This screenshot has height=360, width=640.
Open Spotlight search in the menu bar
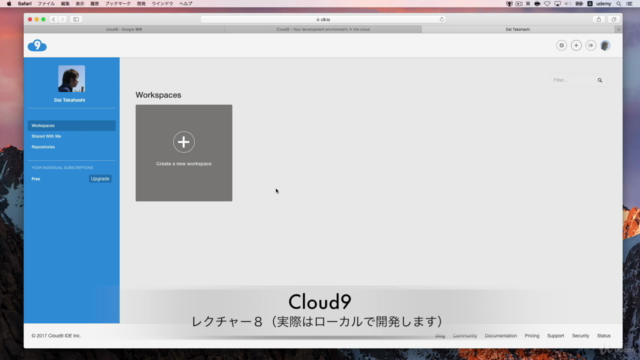tap(619, 4)
